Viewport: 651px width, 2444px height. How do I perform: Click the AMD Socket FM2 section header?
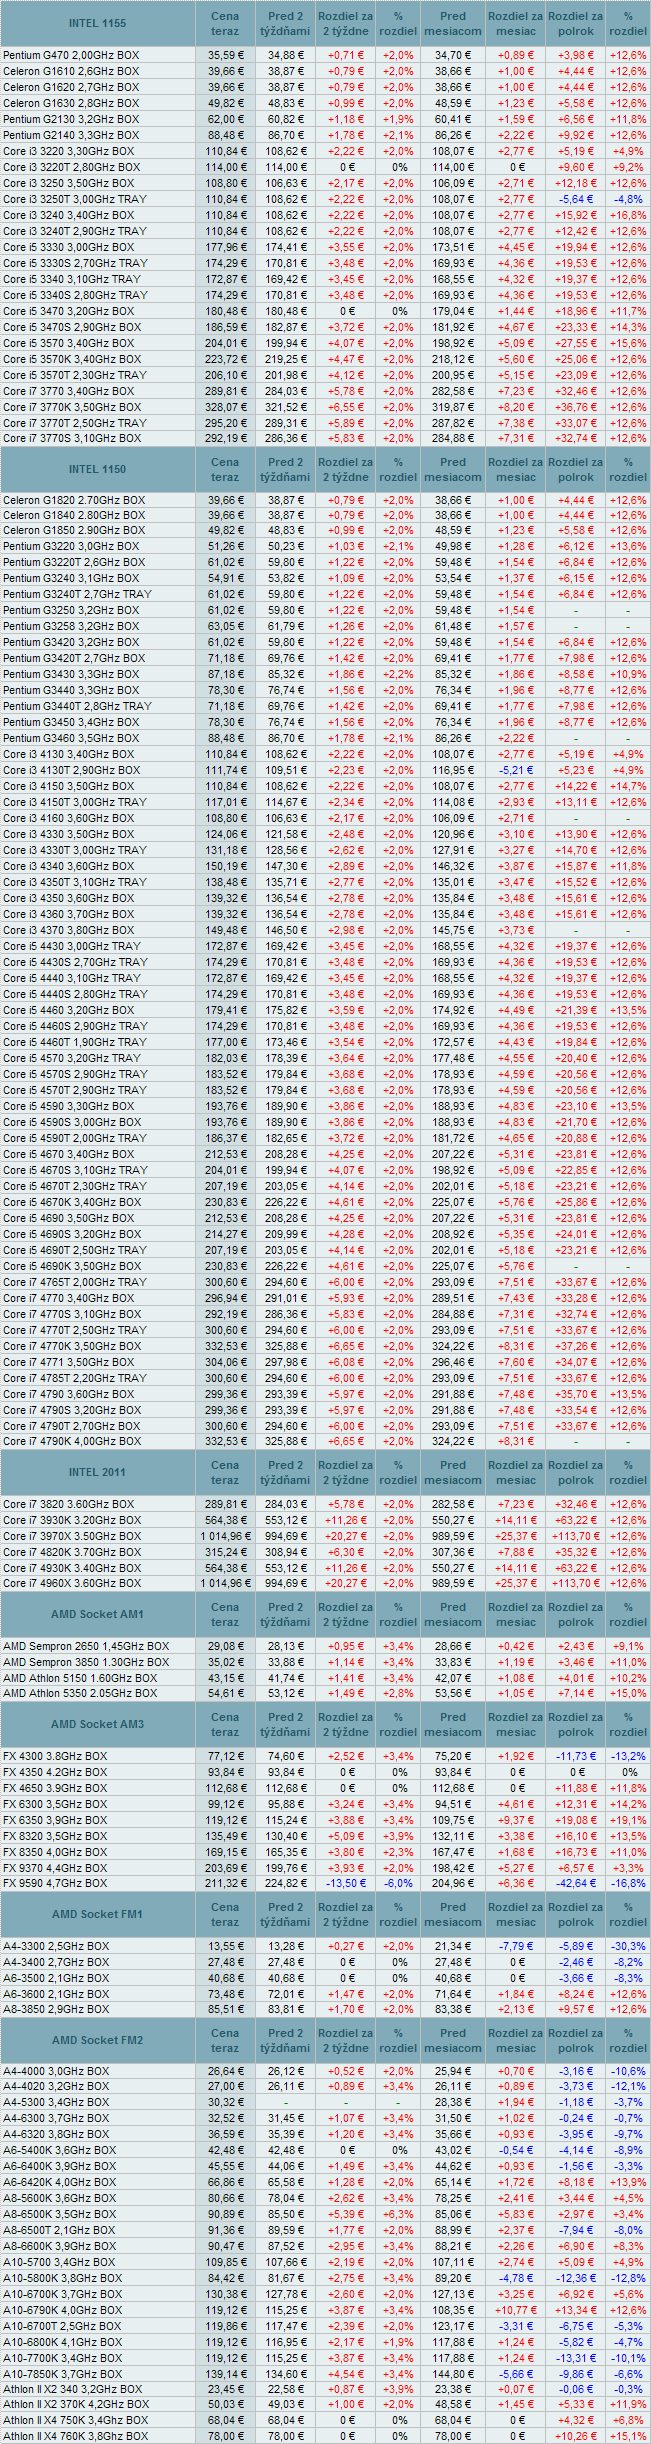(x=98, y=2041)
